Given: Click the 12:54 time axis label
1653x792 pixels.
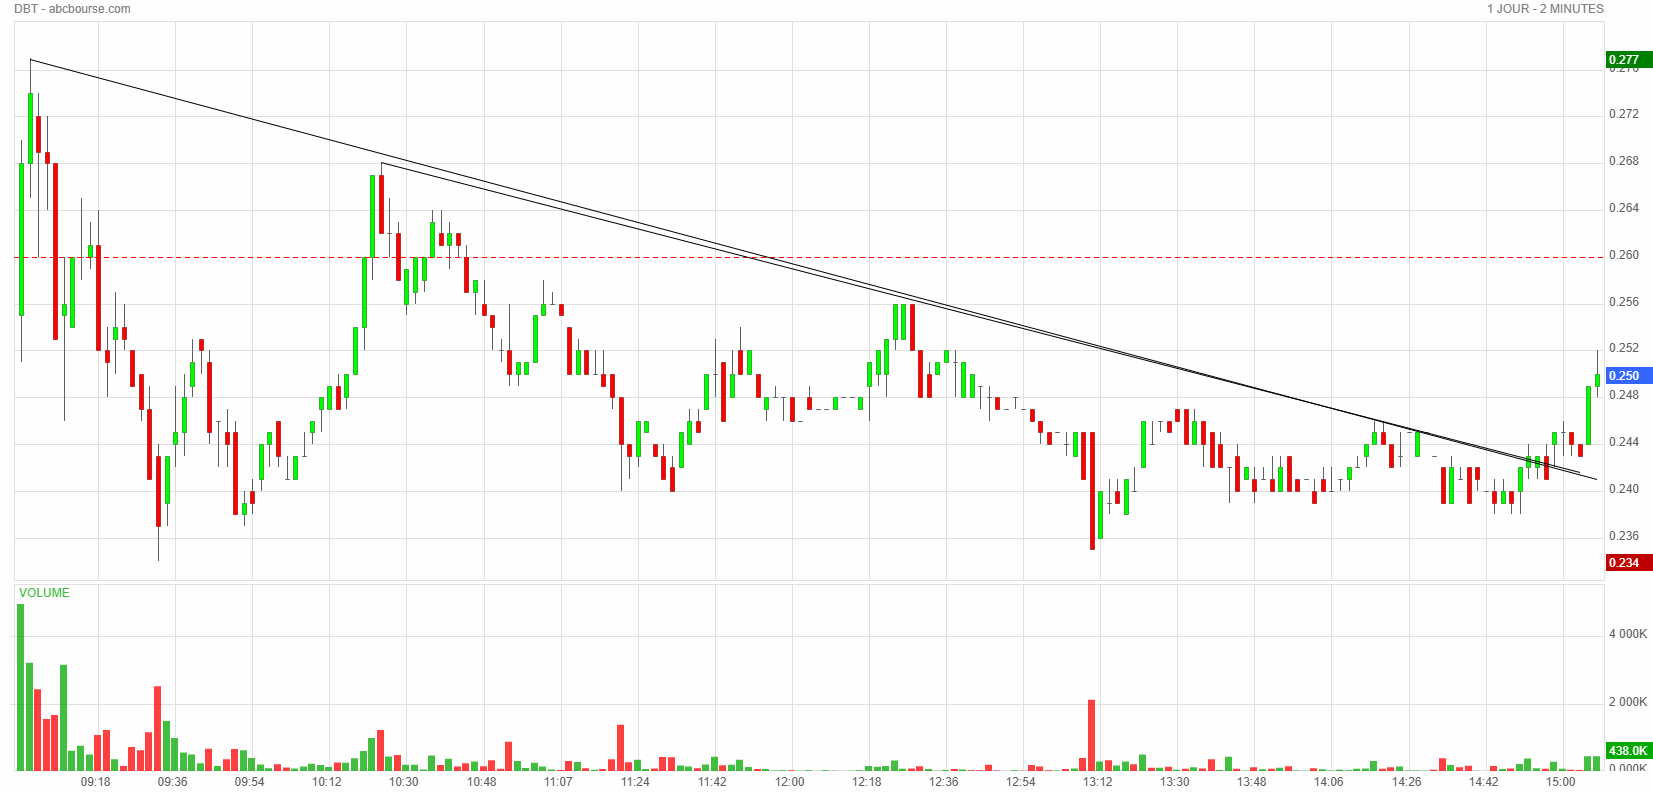Looking at the screenshot, I should [x=1021, y=782].
